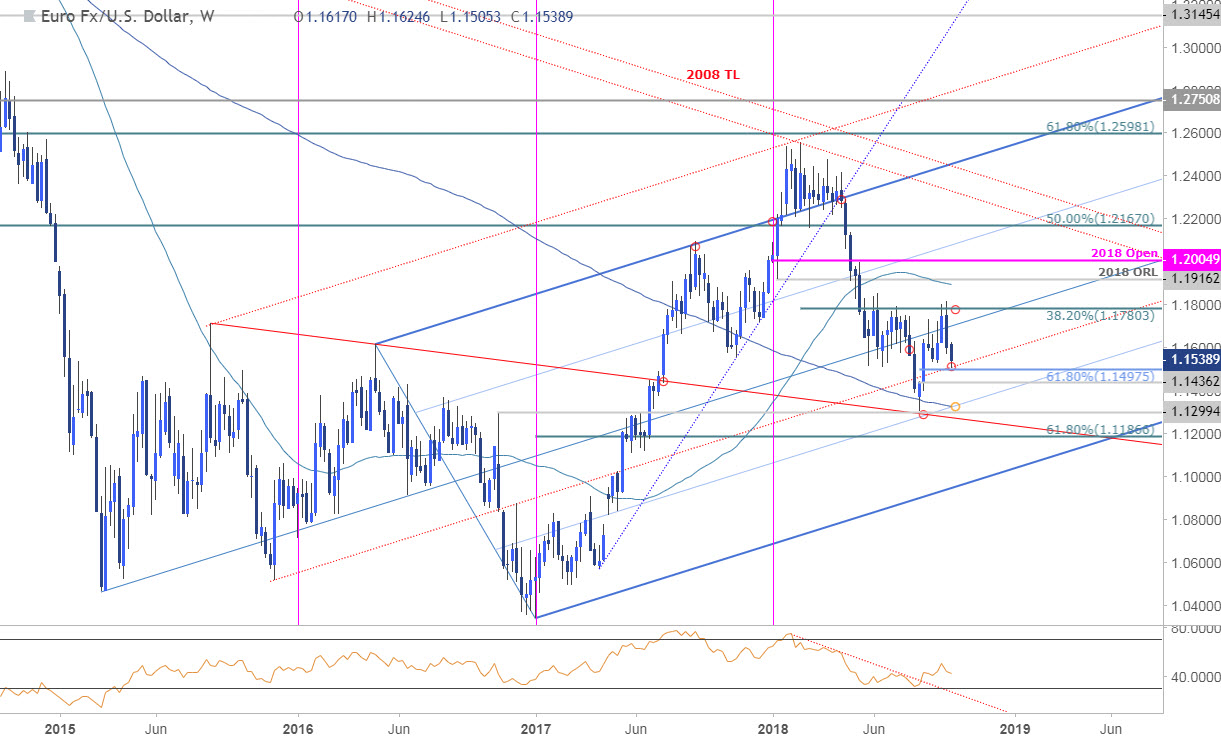Select the 2015 year label on time axis
This screenshot has width=1221, height=737.
(60, 729)
